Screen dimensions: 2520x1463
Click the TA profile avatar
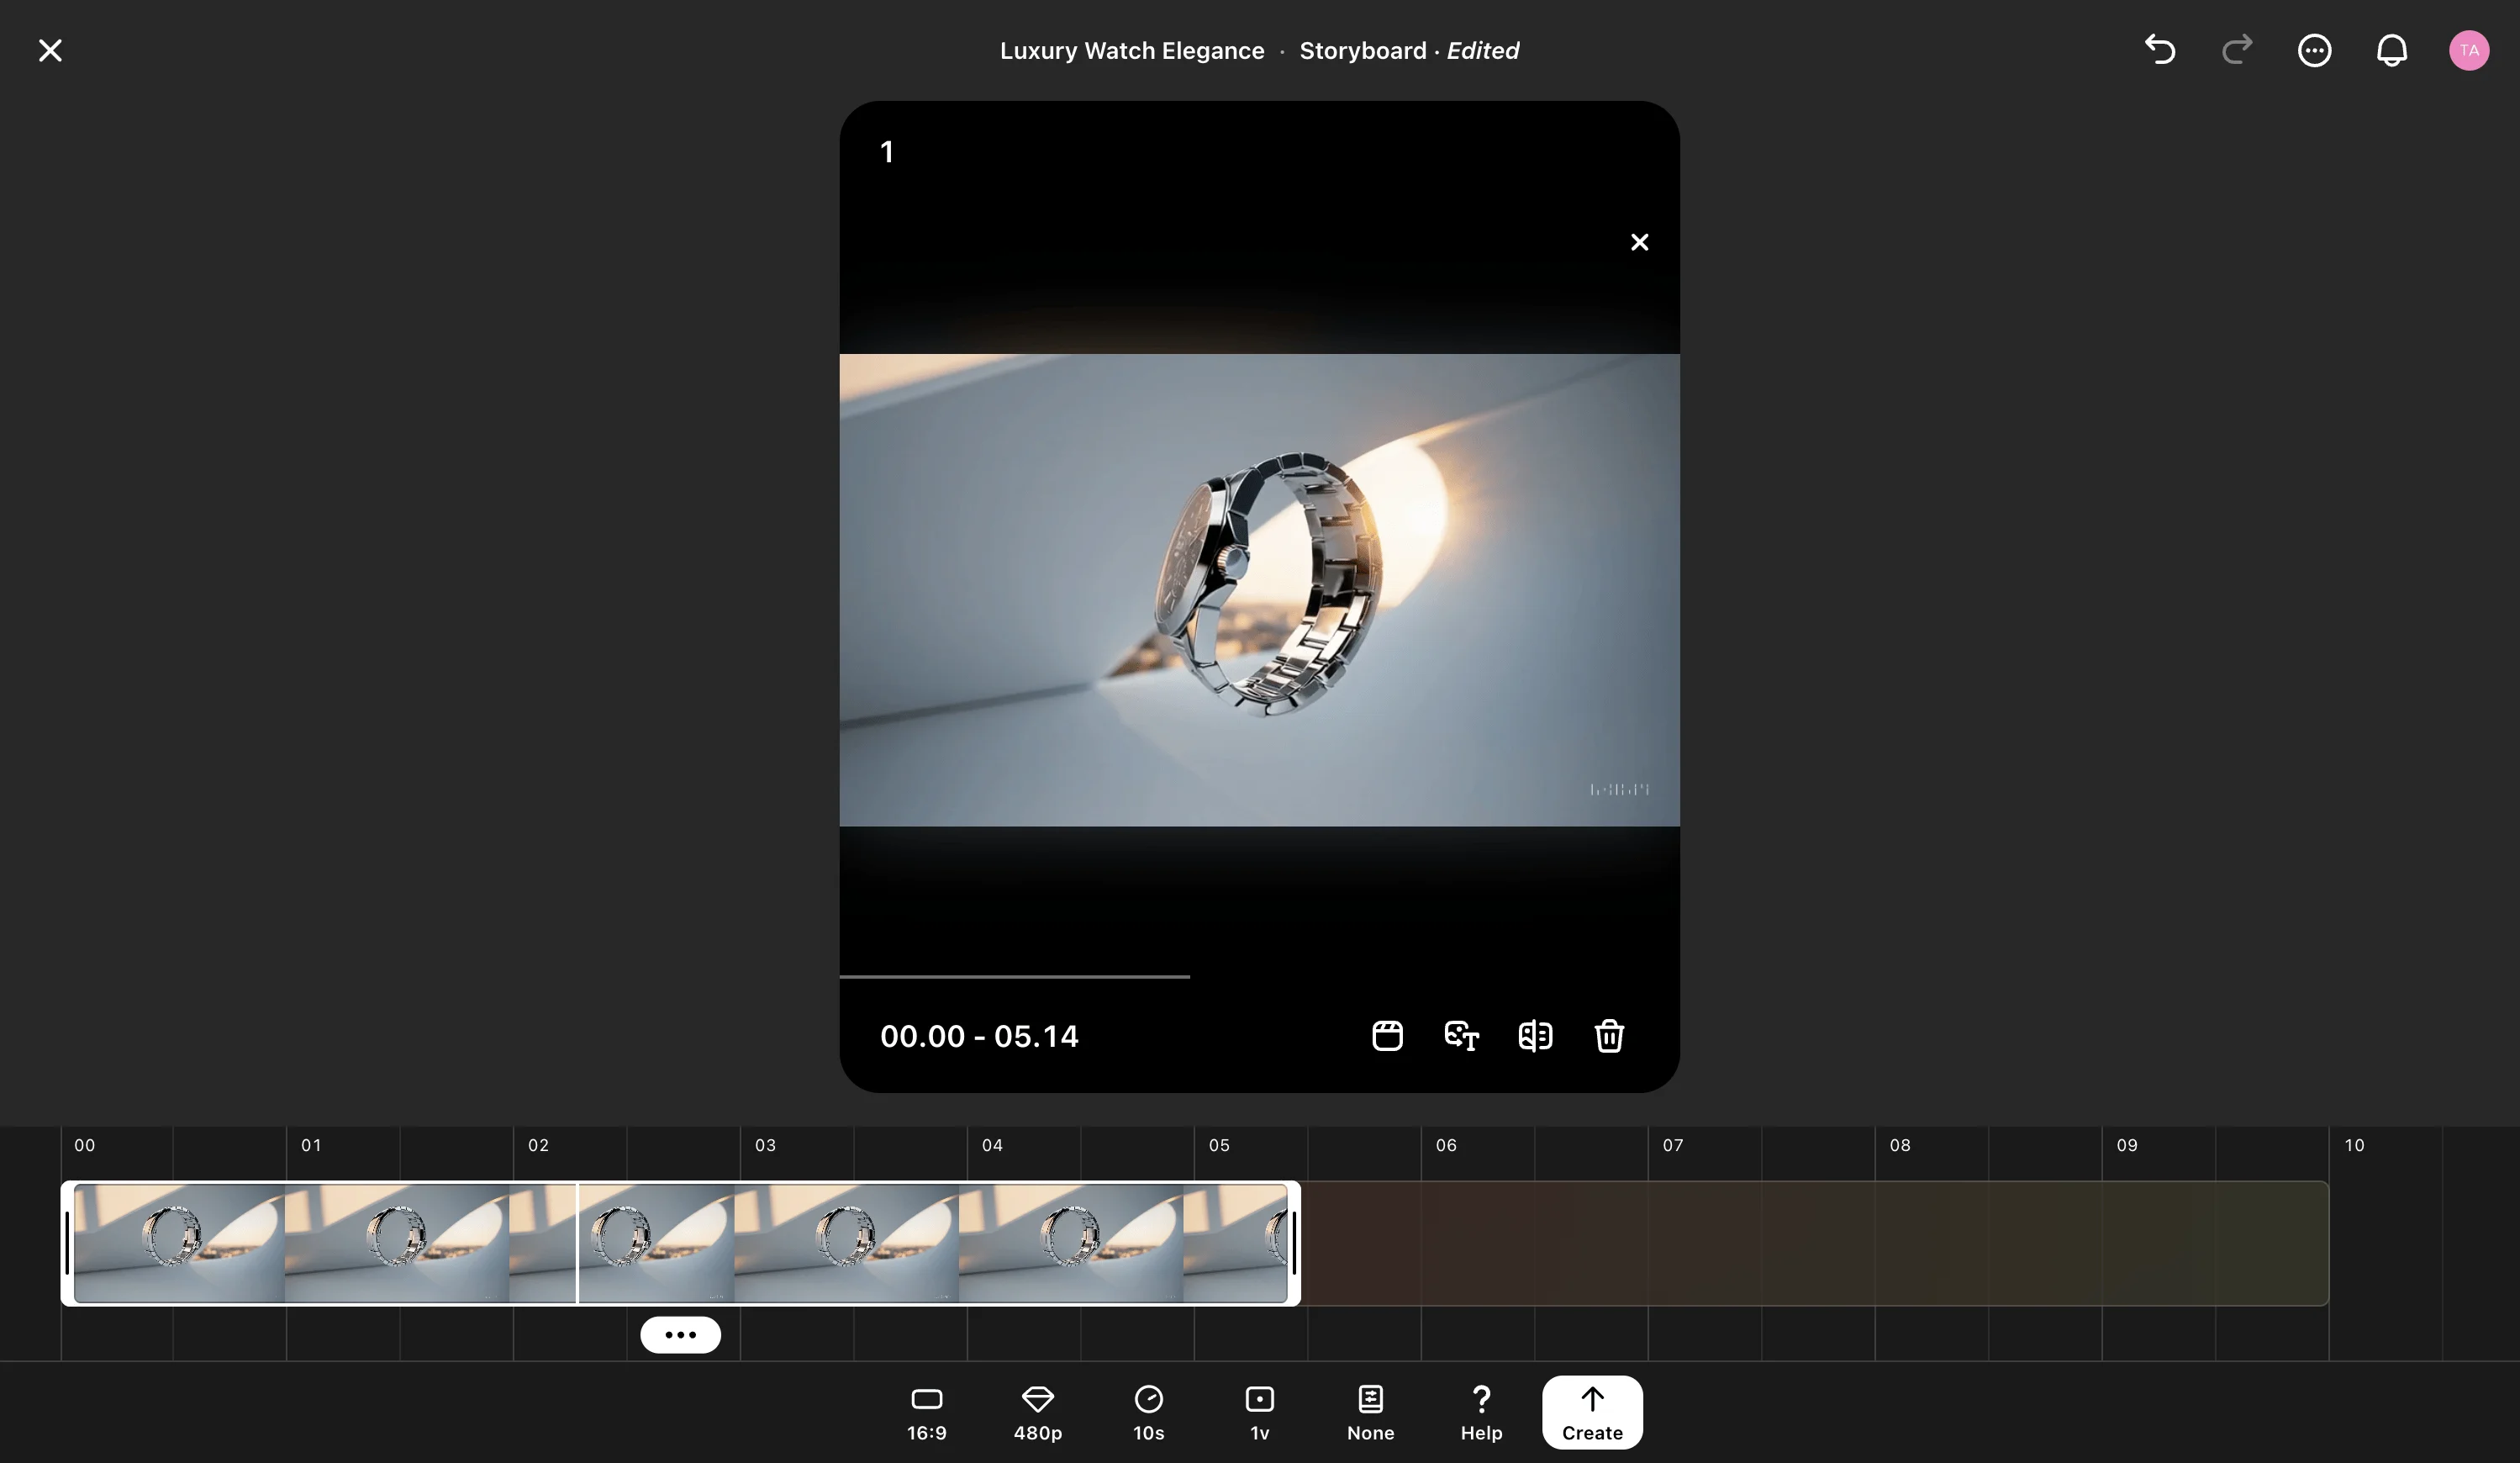coord(2468,50)
